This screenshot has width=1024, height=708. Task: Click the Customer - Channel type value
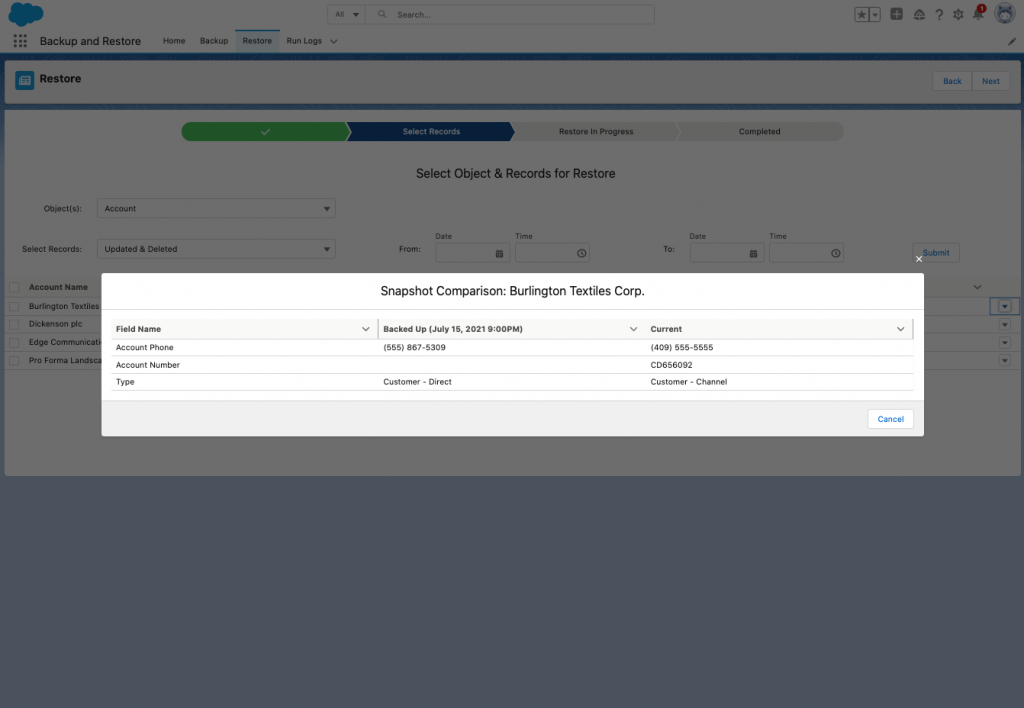(x=688, y=382)
